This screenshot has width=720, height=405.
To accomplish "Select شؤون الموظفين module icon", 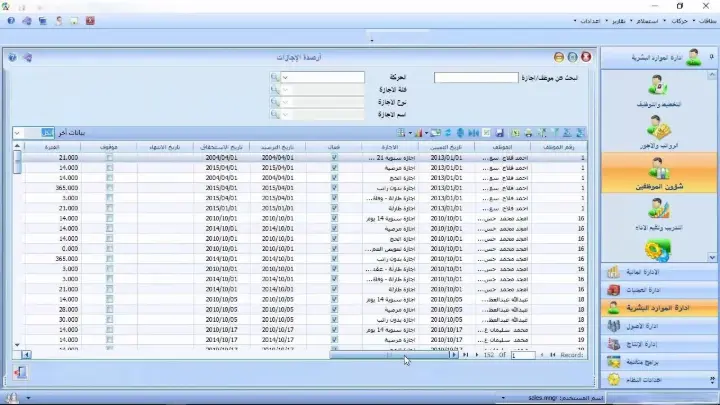I will [658, 173].
